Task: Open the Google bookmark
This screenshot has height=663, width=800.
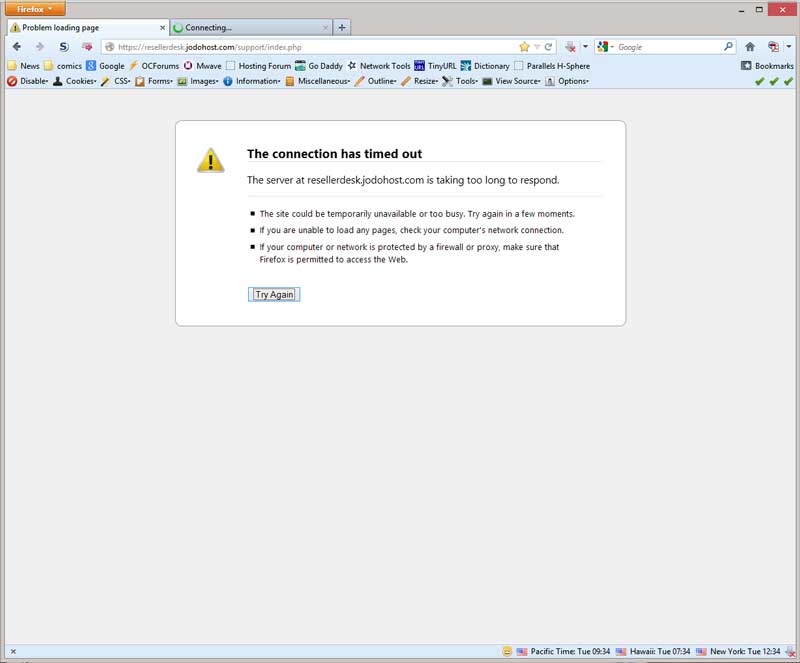Action: tap(106, 66)
